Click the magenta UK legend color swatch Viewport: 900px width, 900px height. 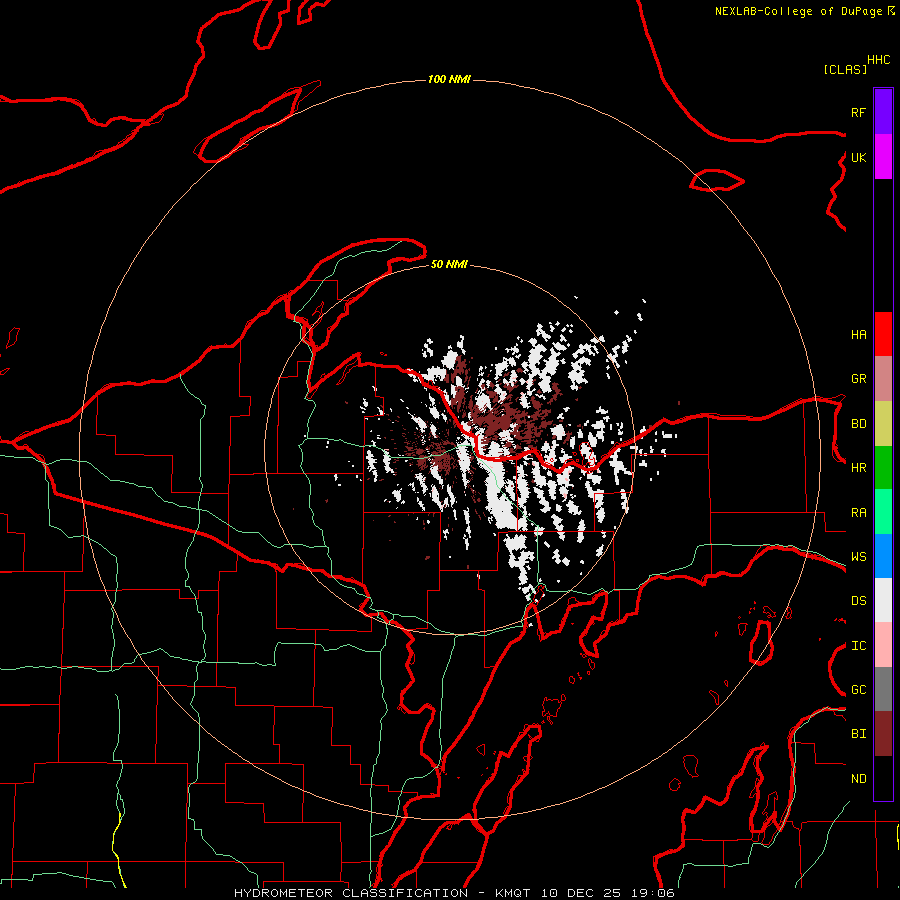883,157
